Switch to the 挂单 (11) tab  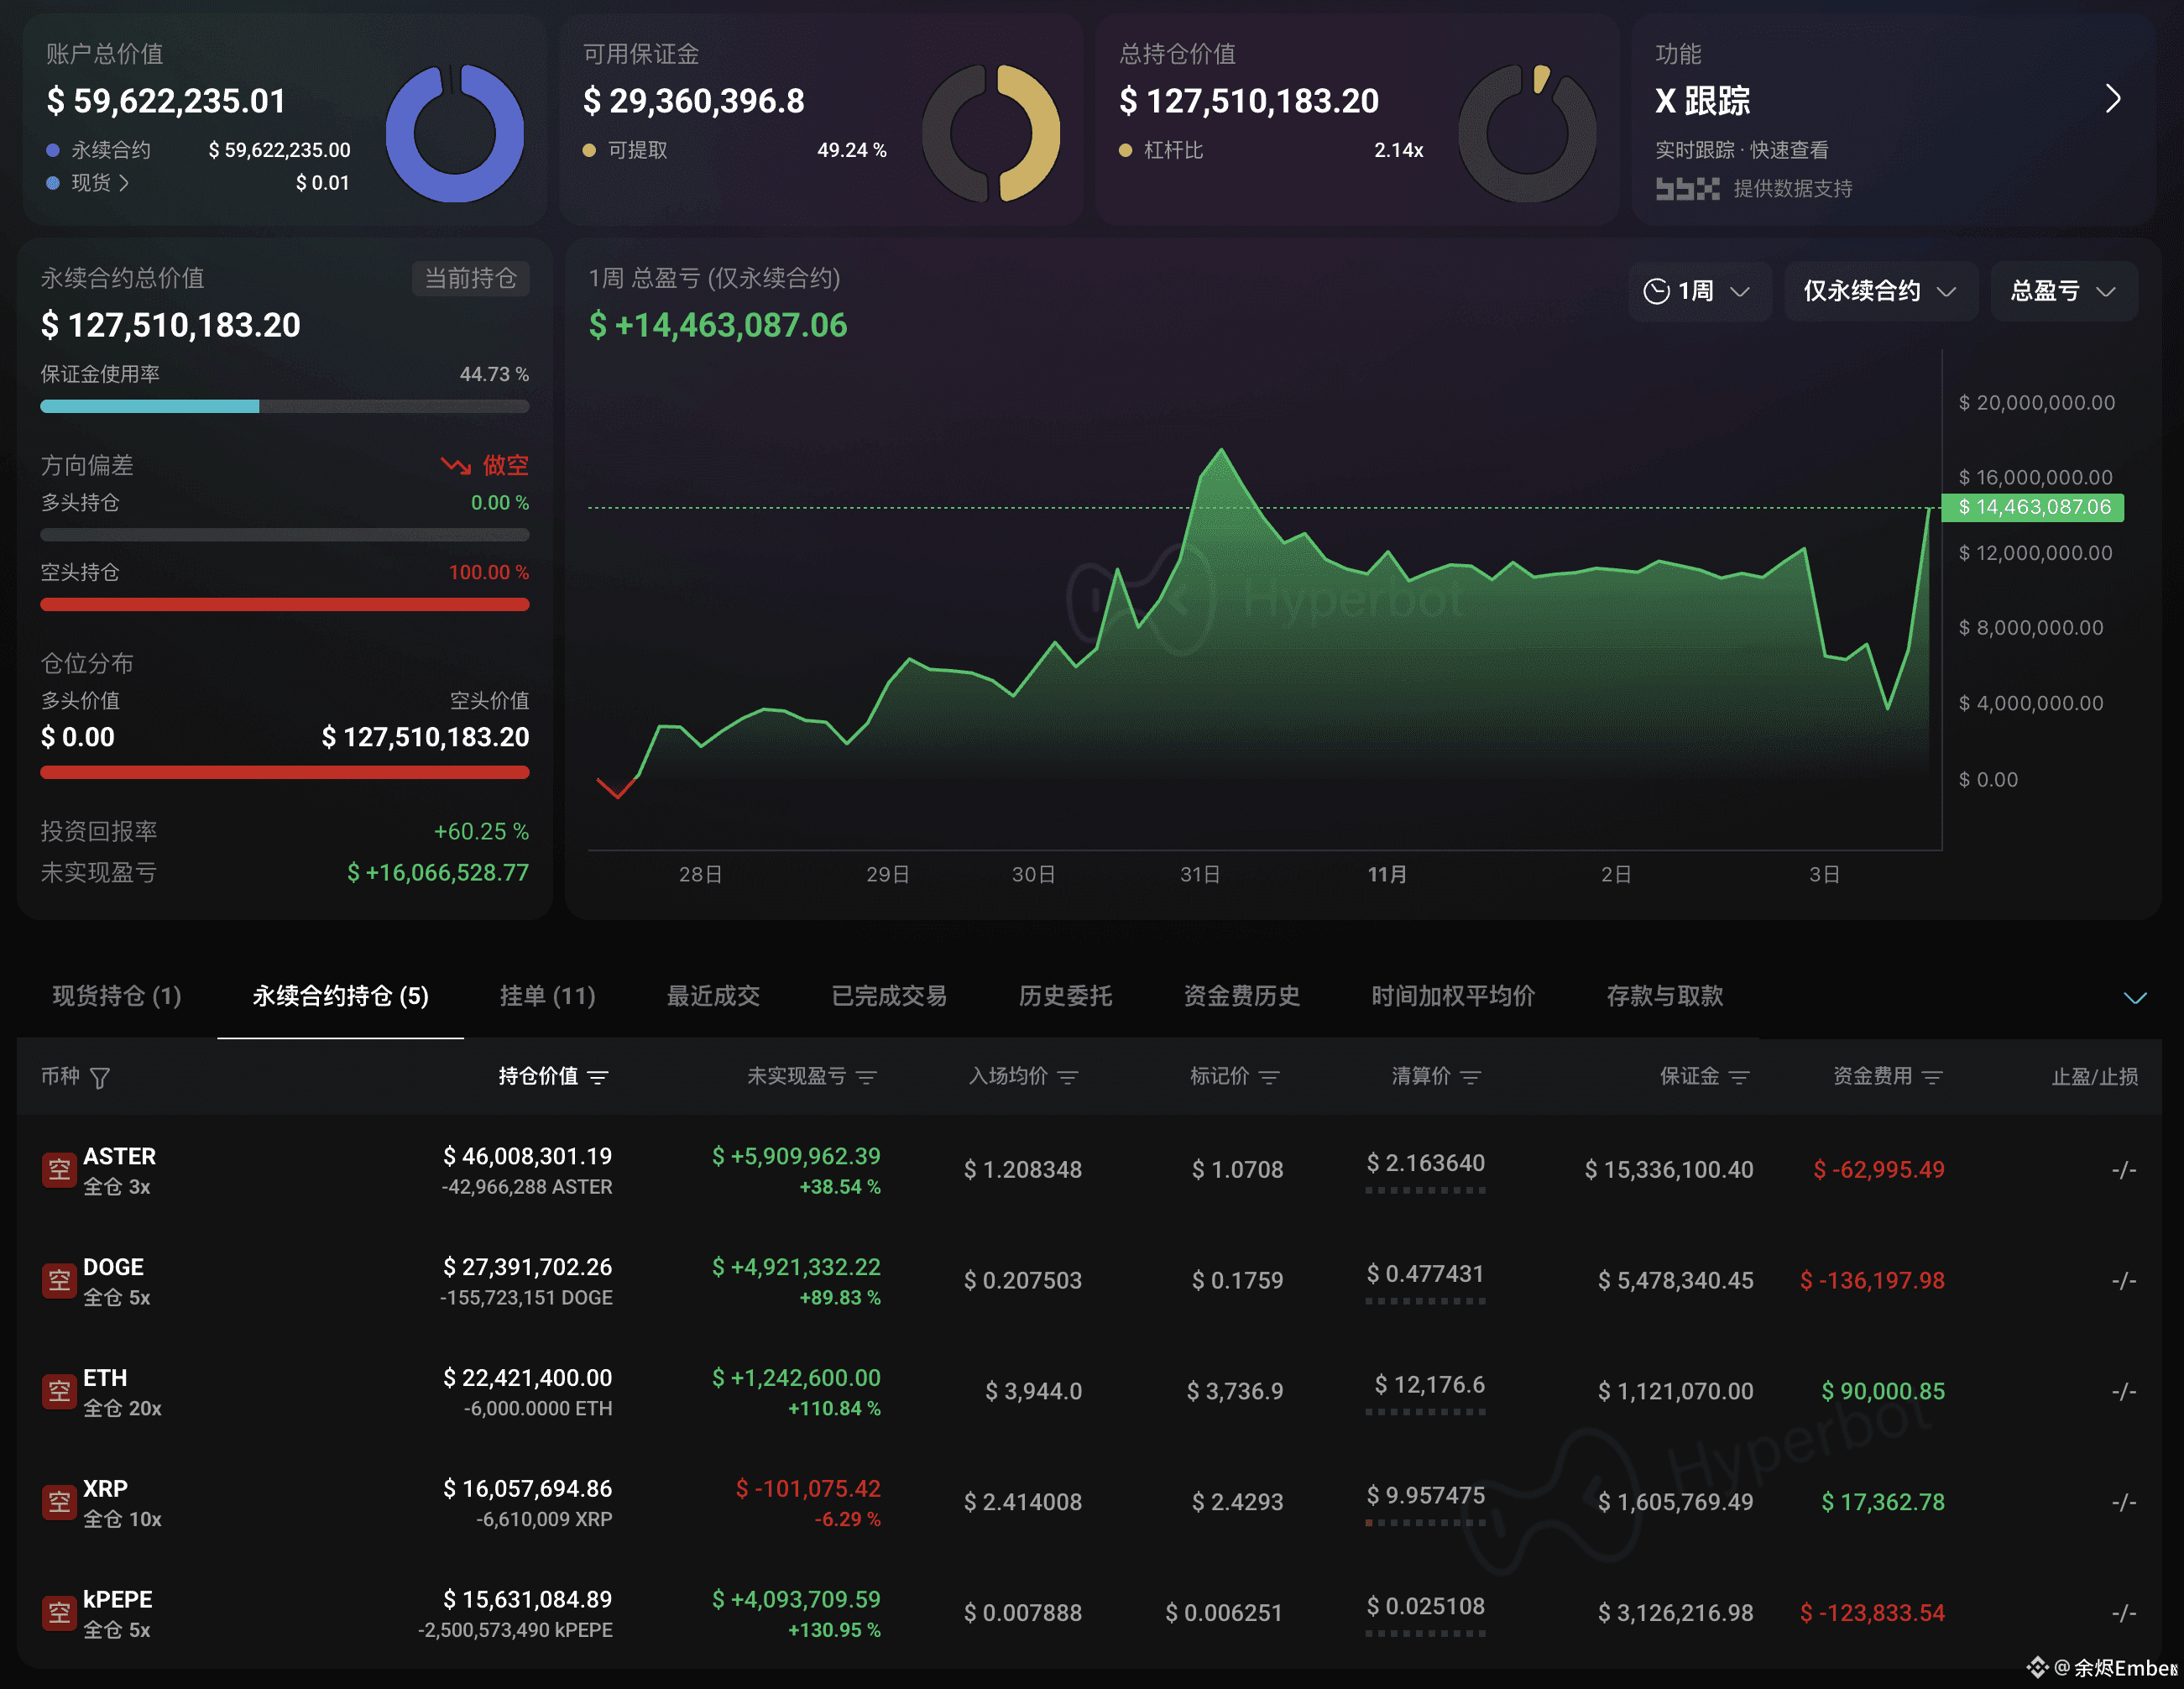tap(547, 996)
